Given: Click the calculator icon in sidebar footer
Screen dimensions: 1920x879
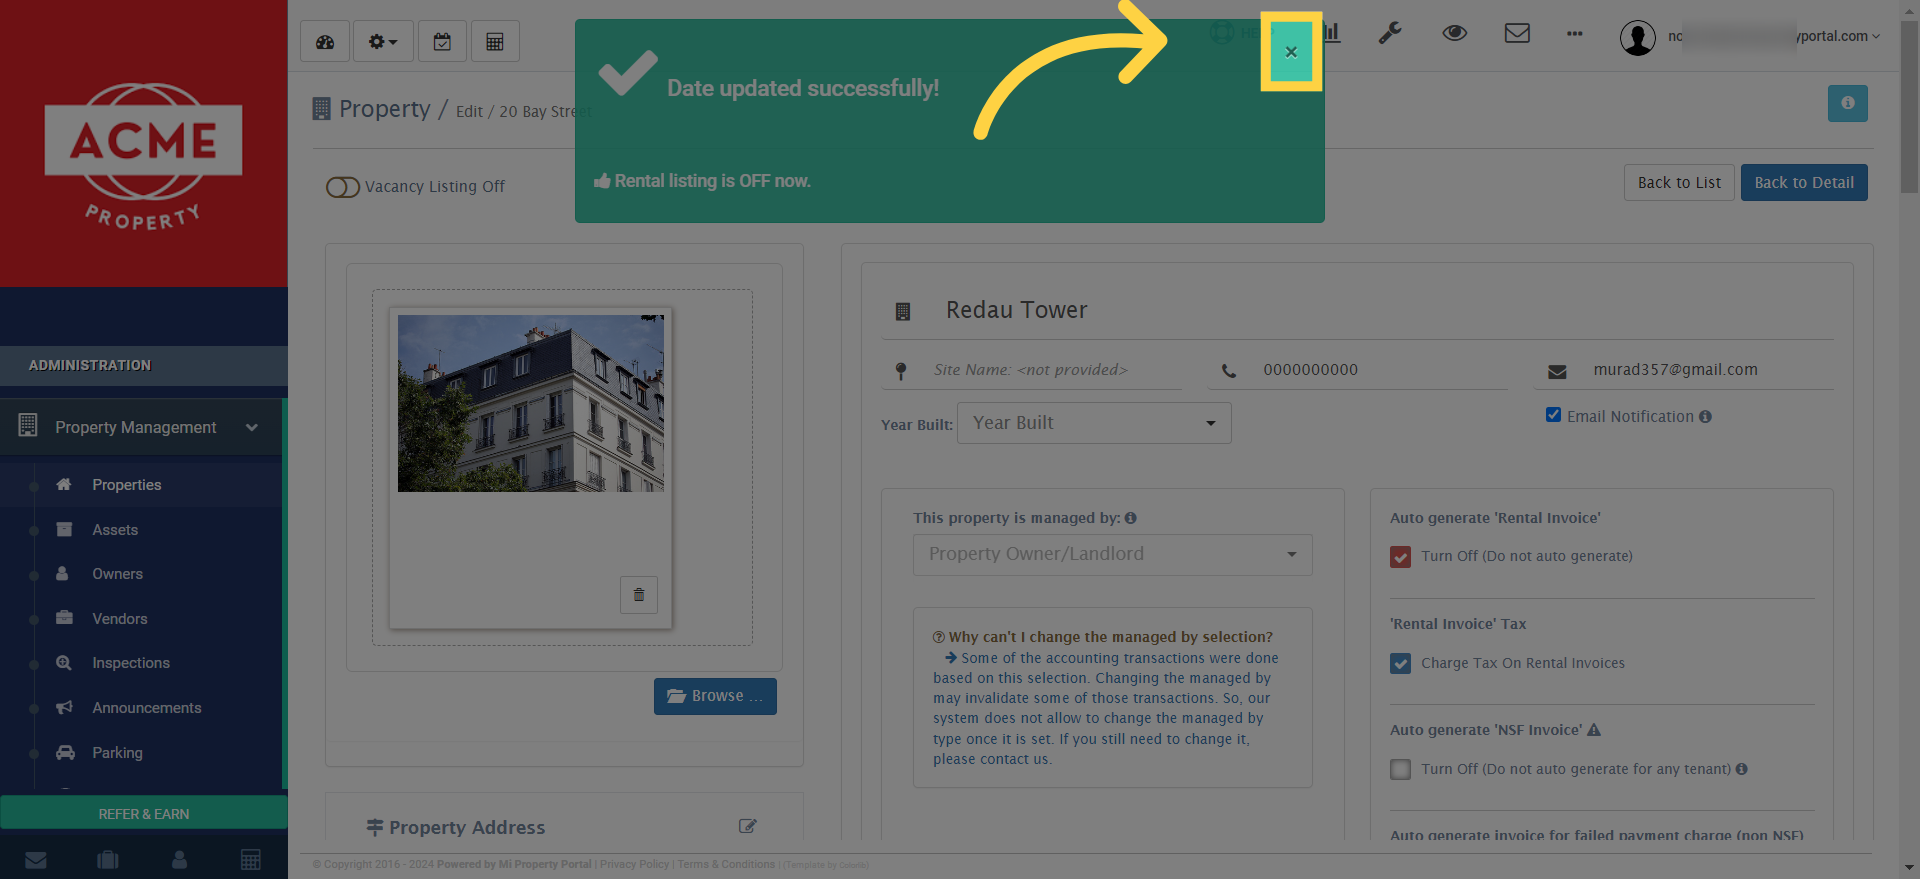Looking at the screenshot, I should [x=251, y=860].
